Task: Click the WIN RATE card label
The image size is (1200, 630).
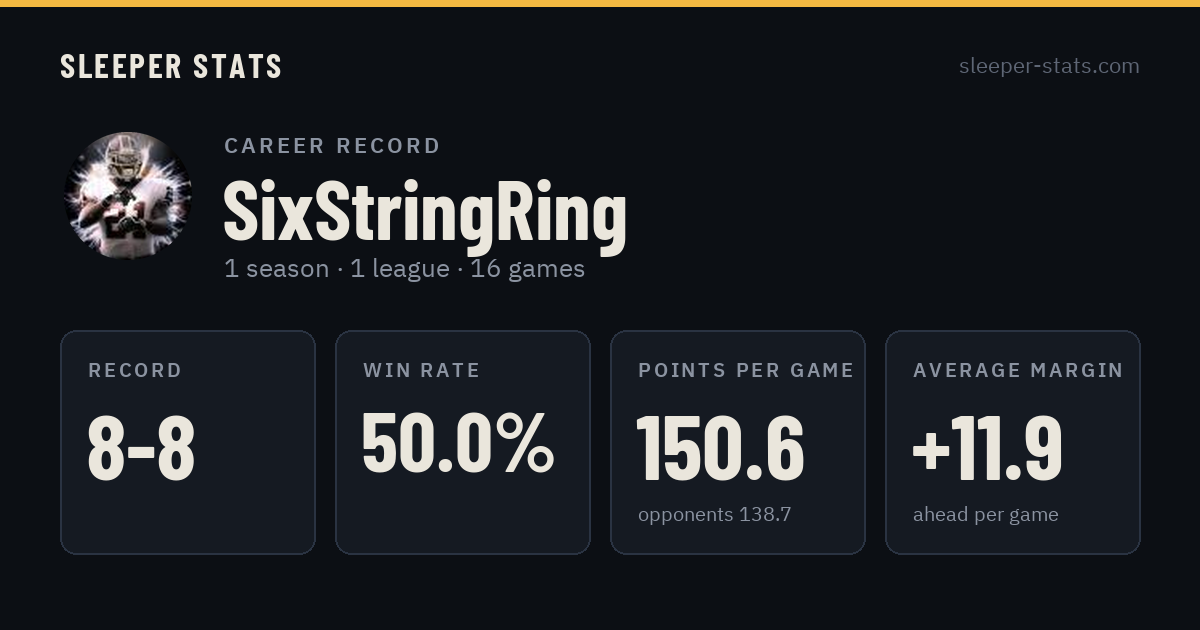Action: point(422,371)
